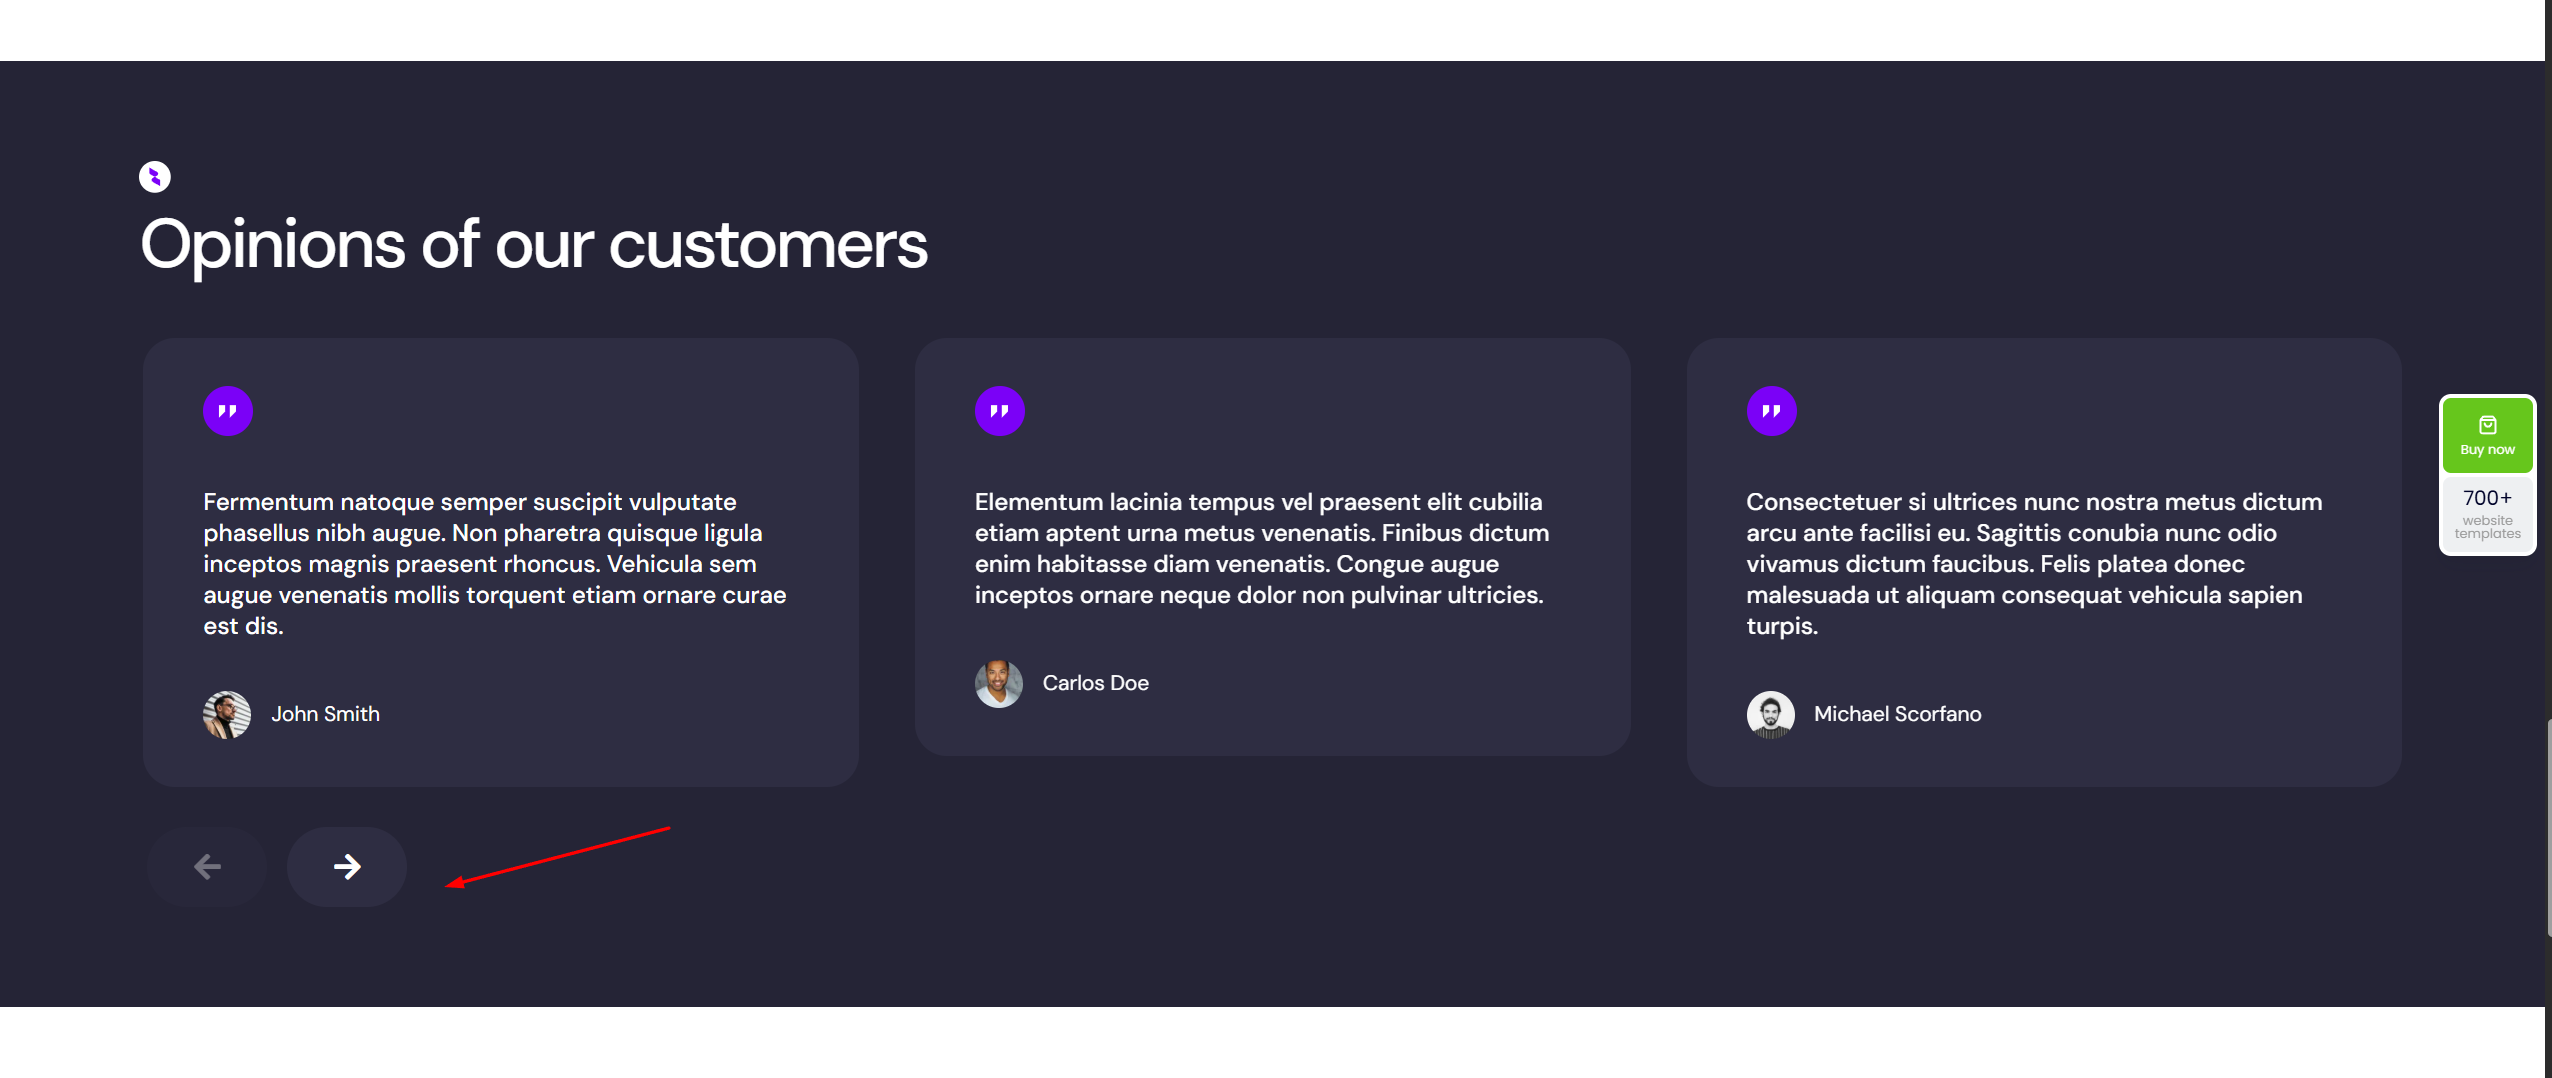Screen dimensions: 2552x1078
Task: Click the John Smith name label
Action: tap(326, 714)
